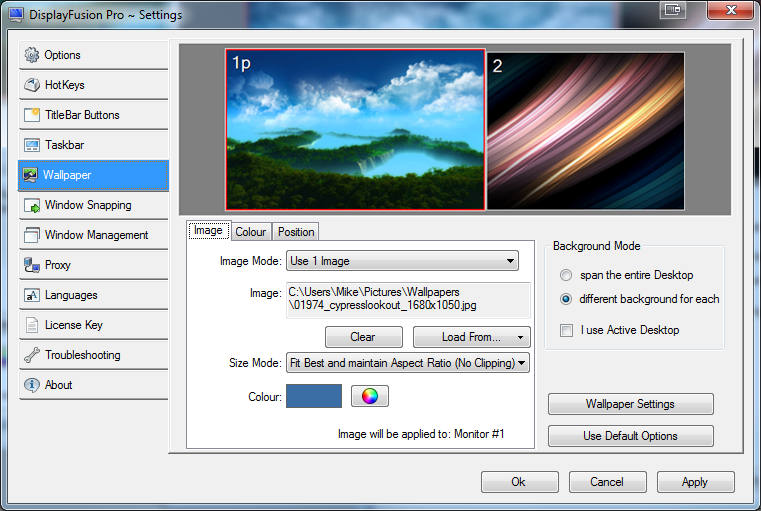Click Use Default Options button

coord(630,436)
